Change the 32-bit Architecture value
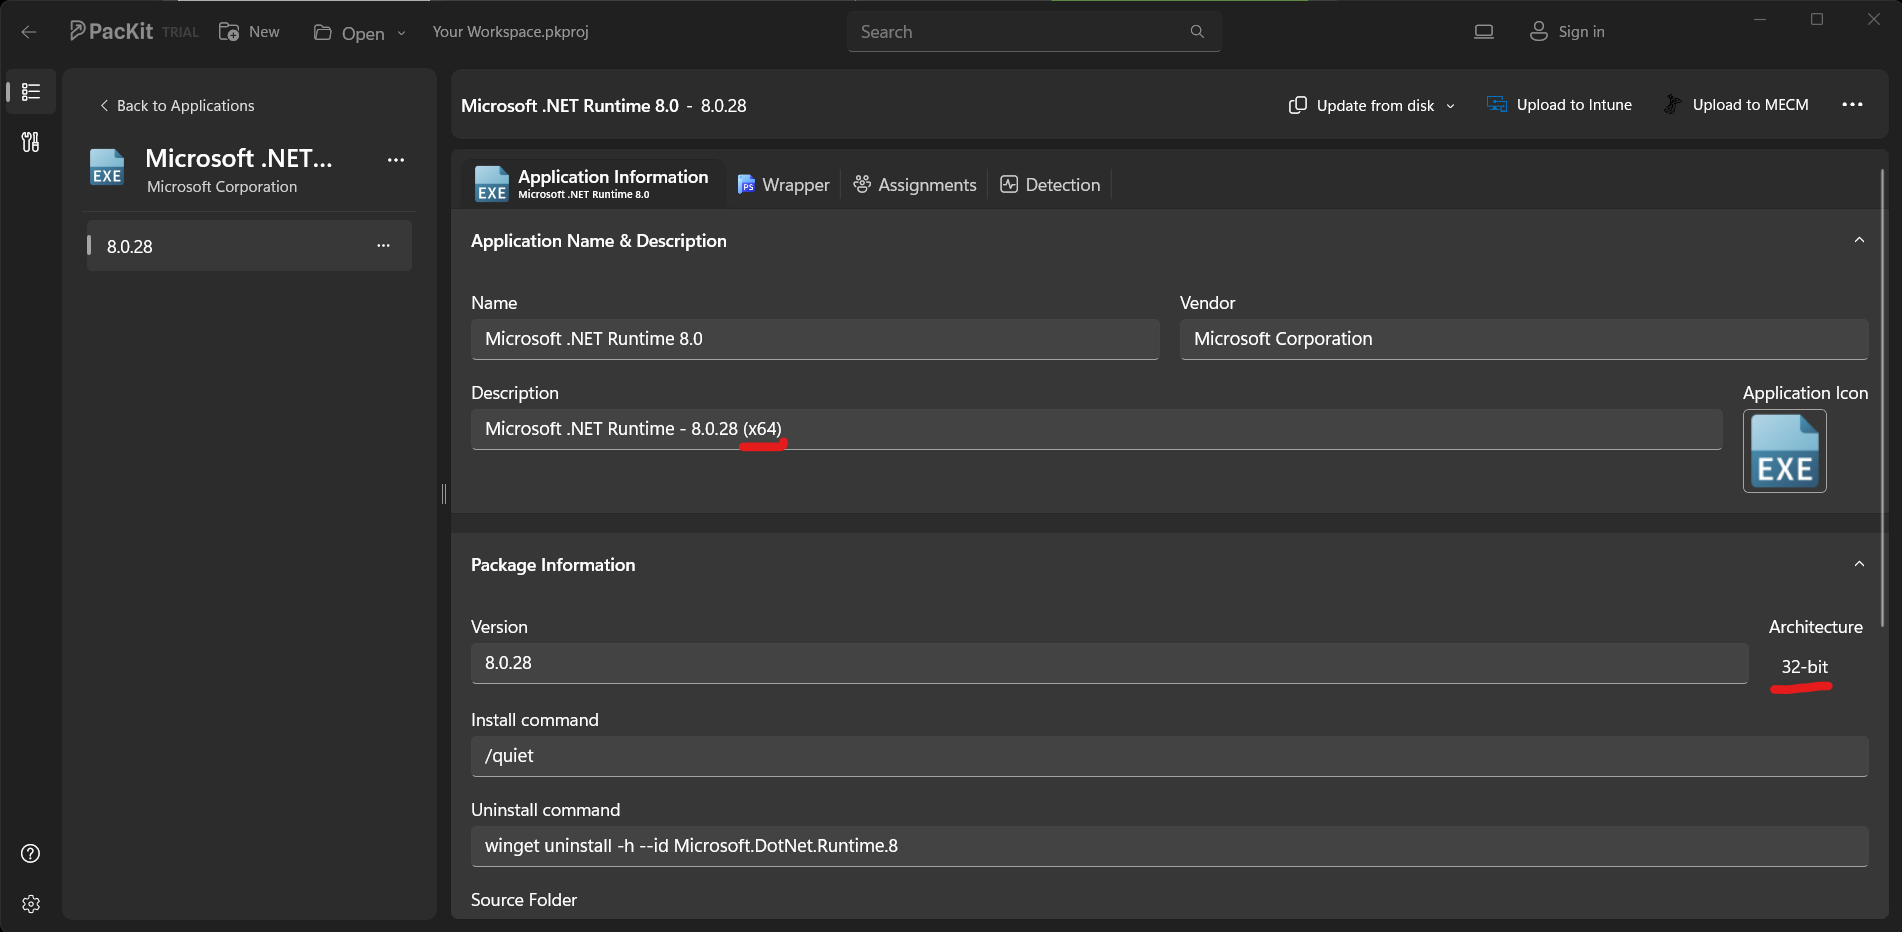Image resolution: width=1902 pixels, height=932 pixels. coord(1804,667)
